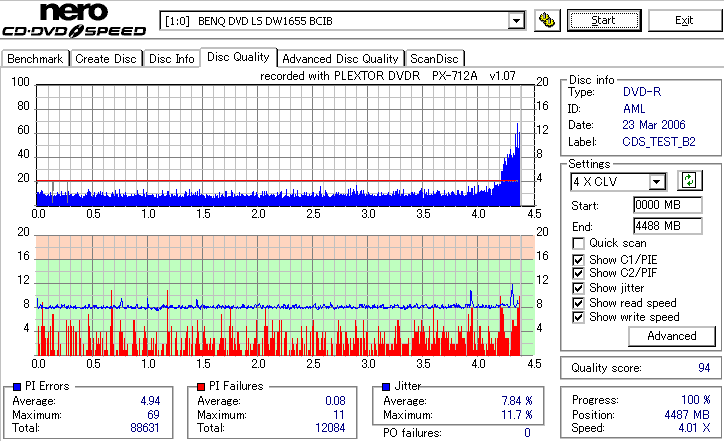Switch to the Benchmark tab
724x441 pixels.
(35, 59)
